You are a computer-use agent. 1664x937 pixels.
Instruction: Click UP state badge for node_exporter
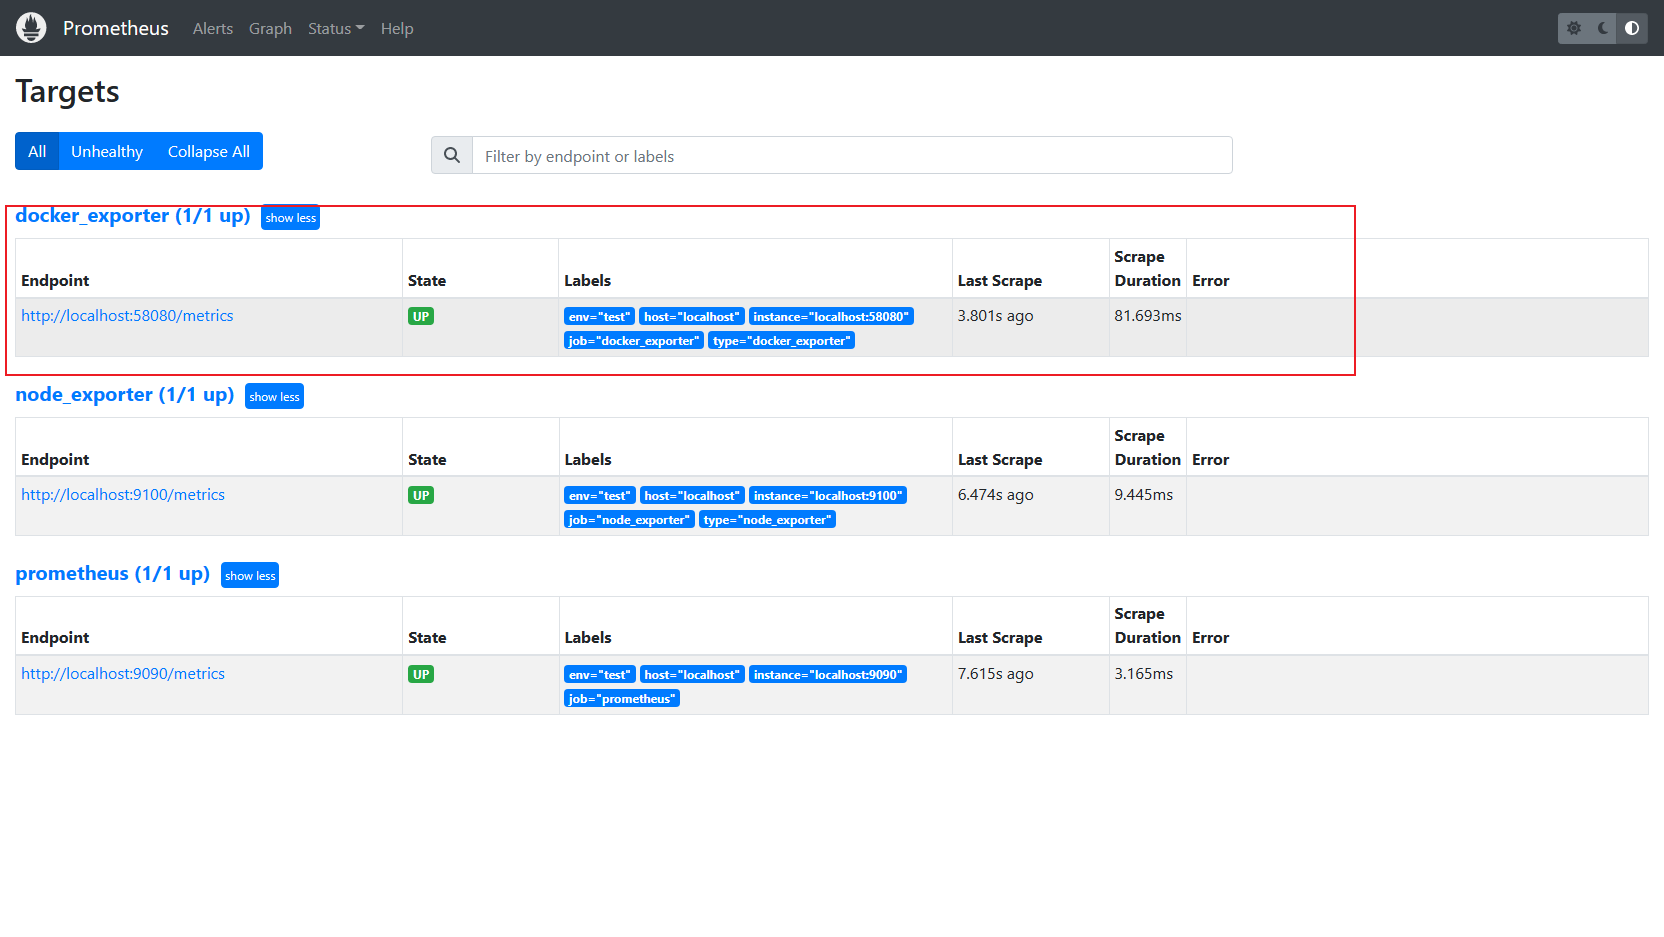[421, 495]
